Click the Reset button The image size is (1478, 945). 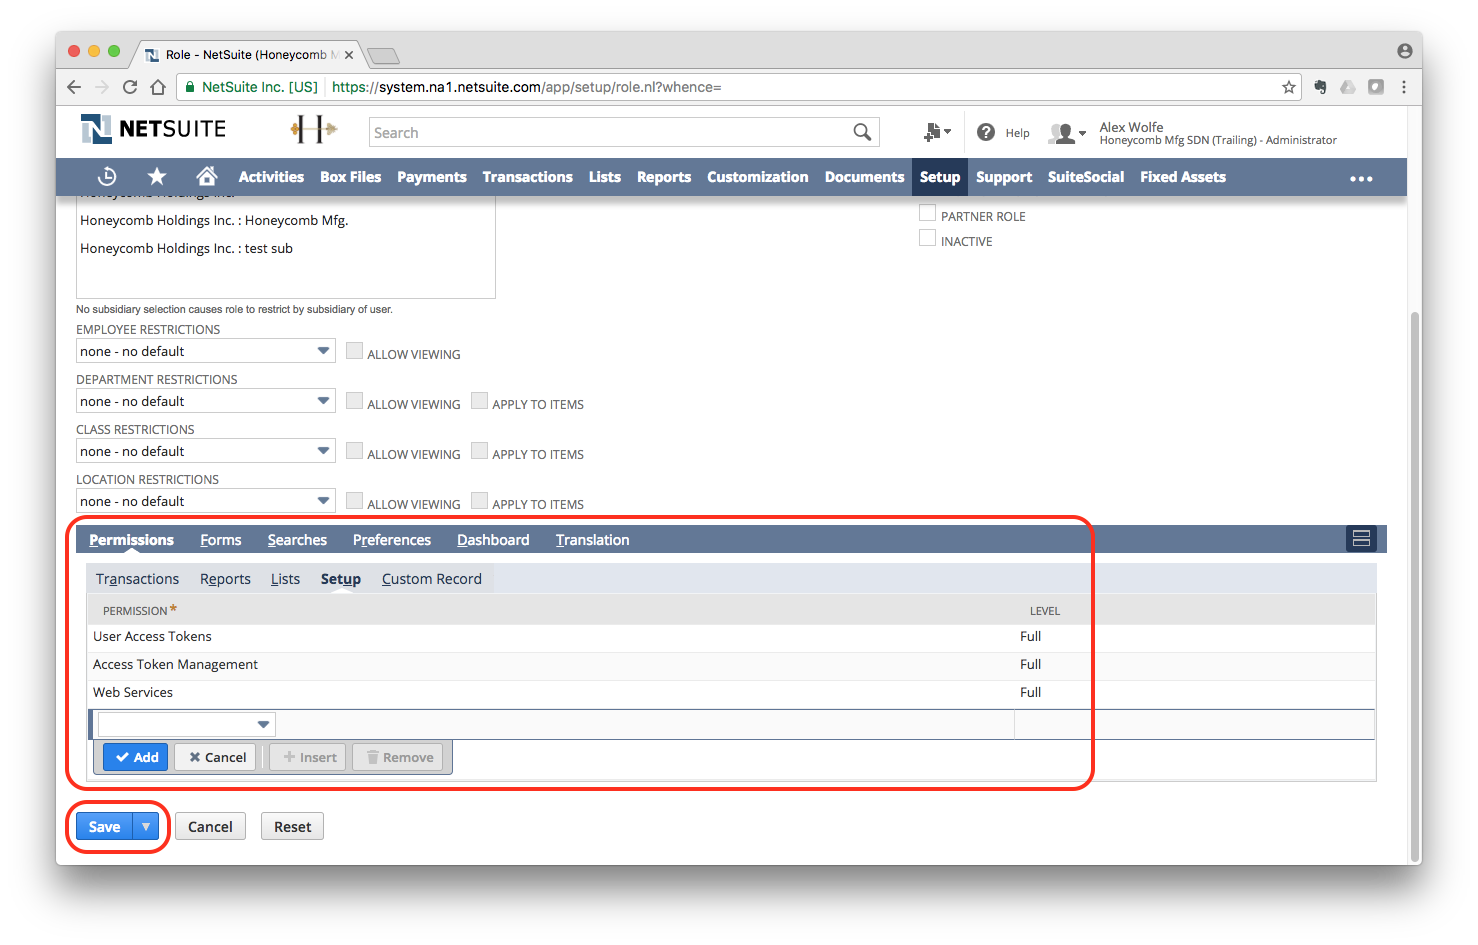[292, 826]
